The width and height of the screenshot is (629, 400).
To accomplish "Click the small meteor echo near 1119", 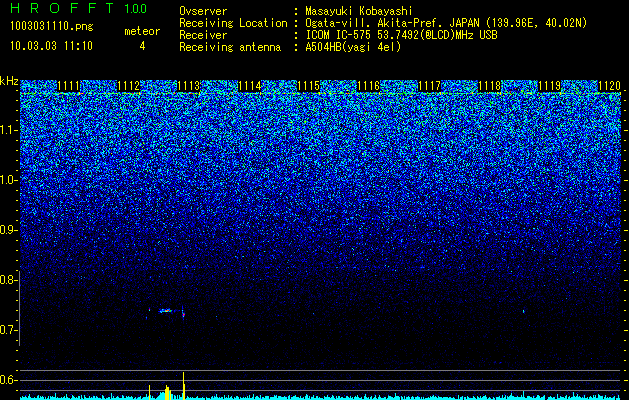I will point(523,311).
